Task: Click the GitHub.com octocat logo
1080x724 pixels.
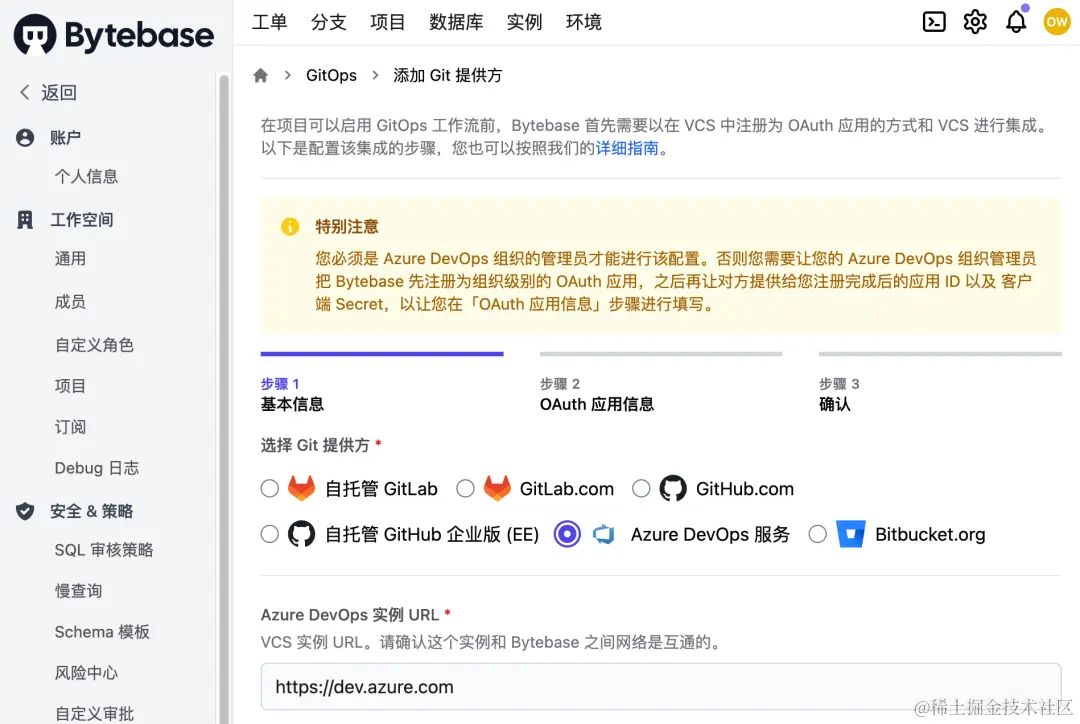Action: (673, 488)
